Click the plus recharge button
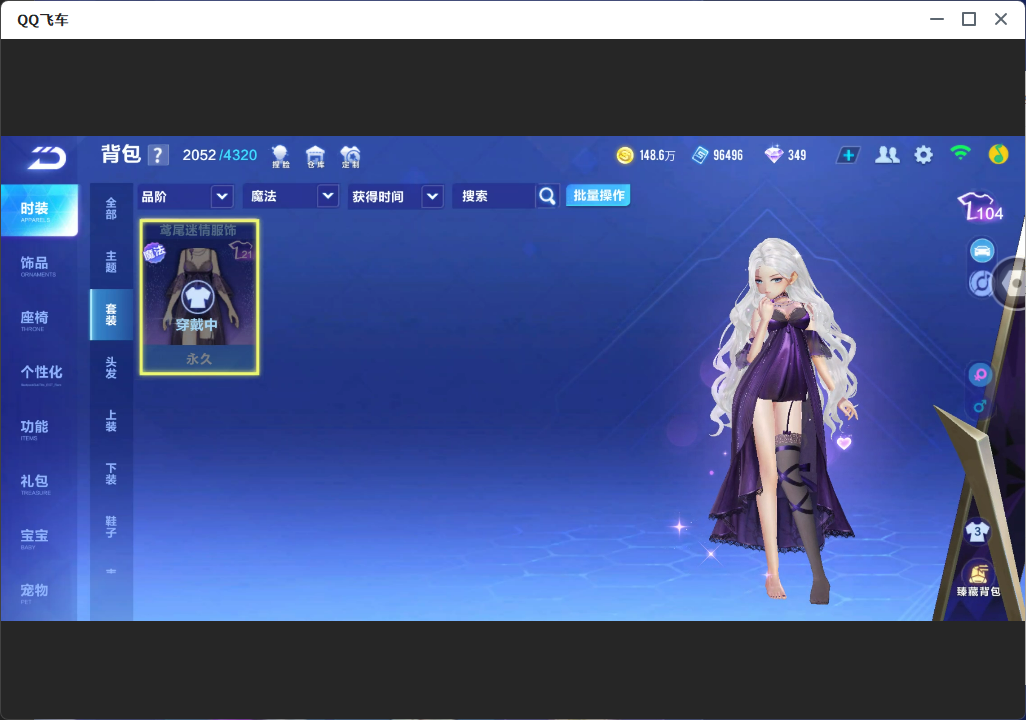The width and height of the screenshot is (1026, 720). (x=848, y=155)
